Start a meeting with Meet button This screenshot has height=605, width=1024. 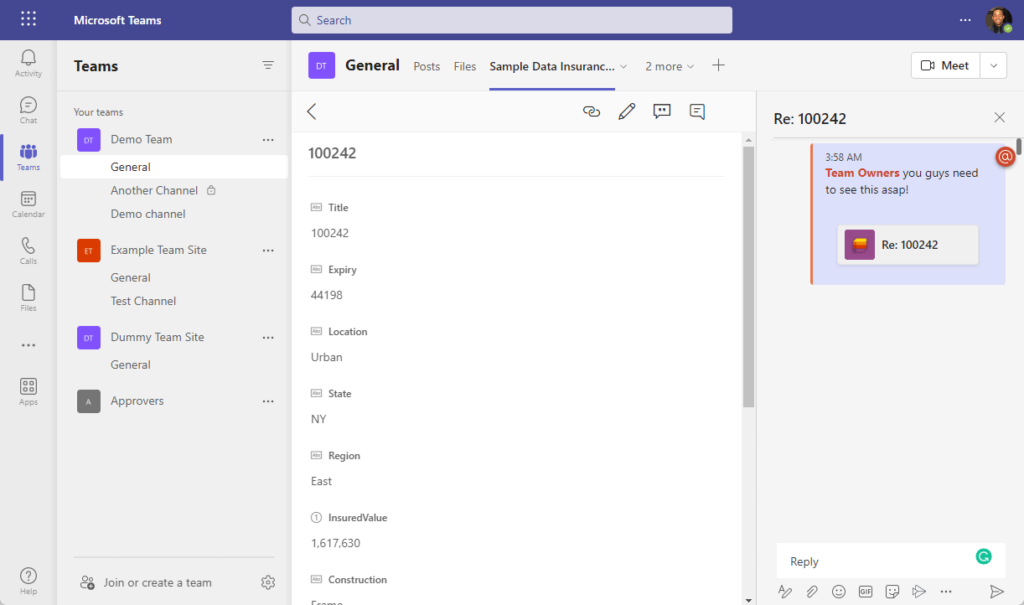tap(945, 65)
